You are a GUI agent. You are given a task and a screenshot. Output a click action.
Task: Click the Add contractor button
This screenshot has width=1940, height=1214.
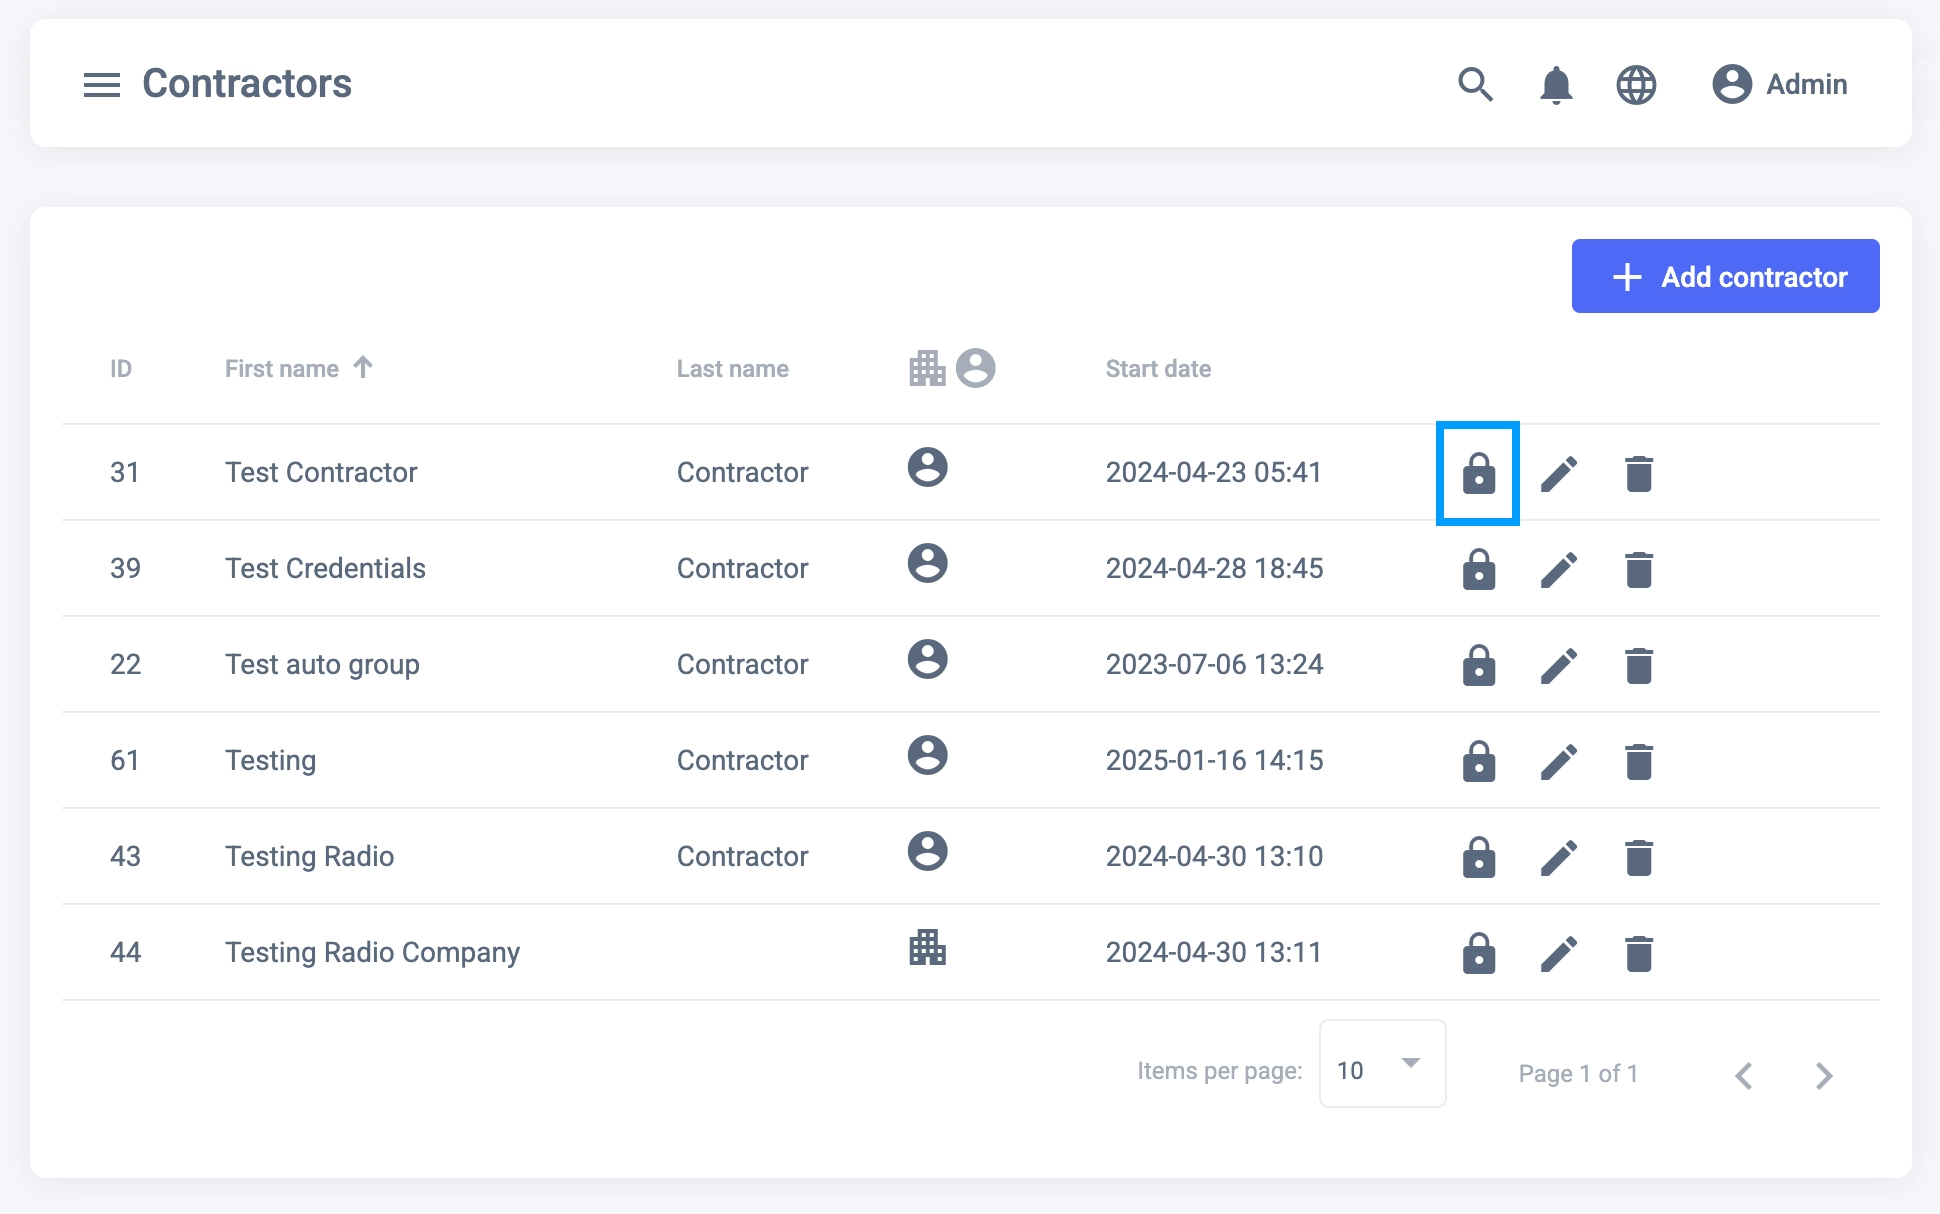(x=1725, y=277)
